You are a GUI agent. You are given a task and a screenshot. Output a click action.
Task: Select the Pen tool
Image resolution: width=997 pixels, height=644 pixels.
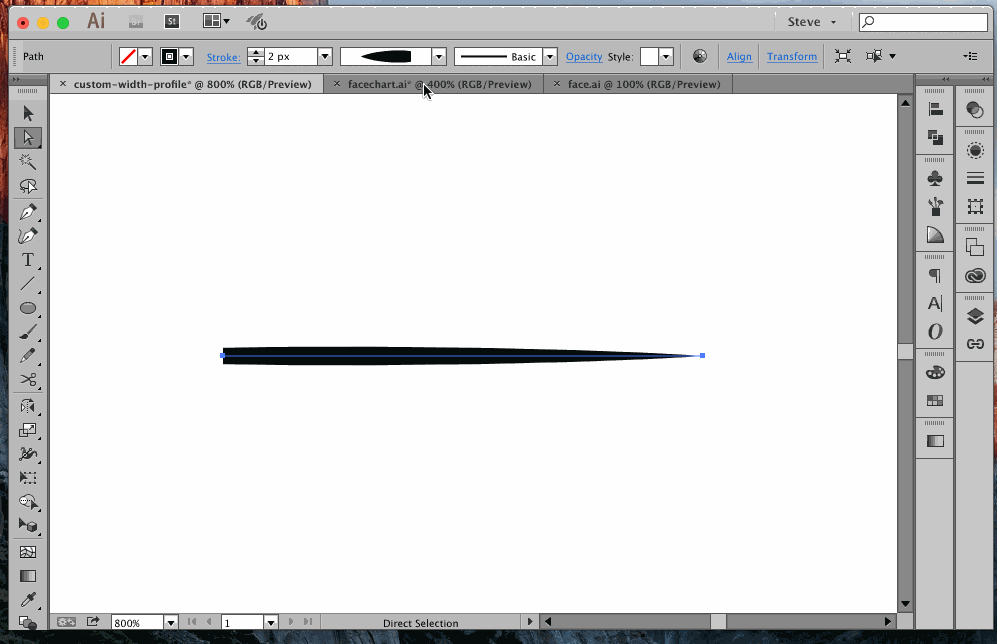tap(28, 212)
